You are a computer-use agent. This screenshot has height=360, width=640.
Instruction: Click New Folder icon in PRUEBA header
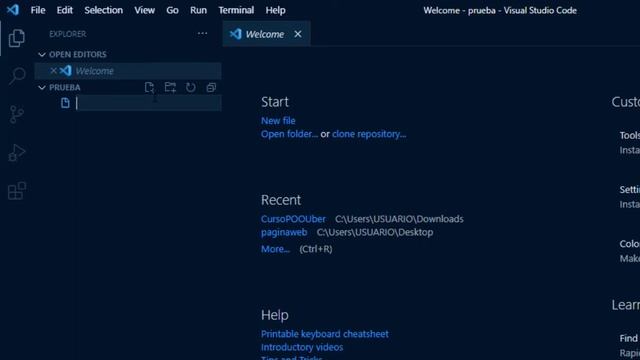(x=170, y=87)
